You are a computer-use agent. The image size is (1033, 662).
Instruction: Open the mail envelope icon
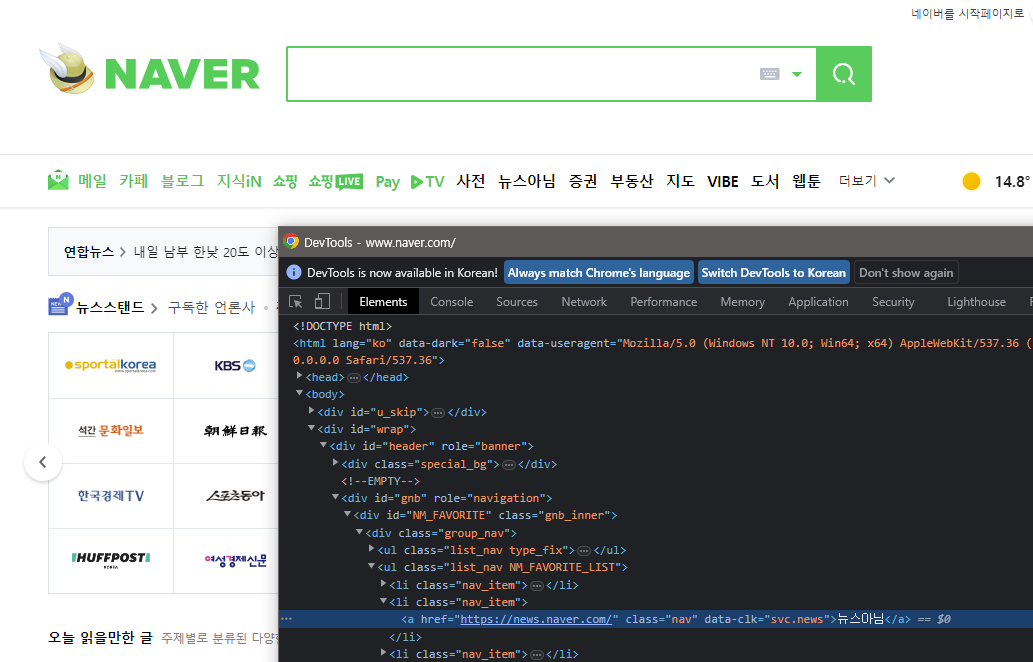(x=58, y=180)
